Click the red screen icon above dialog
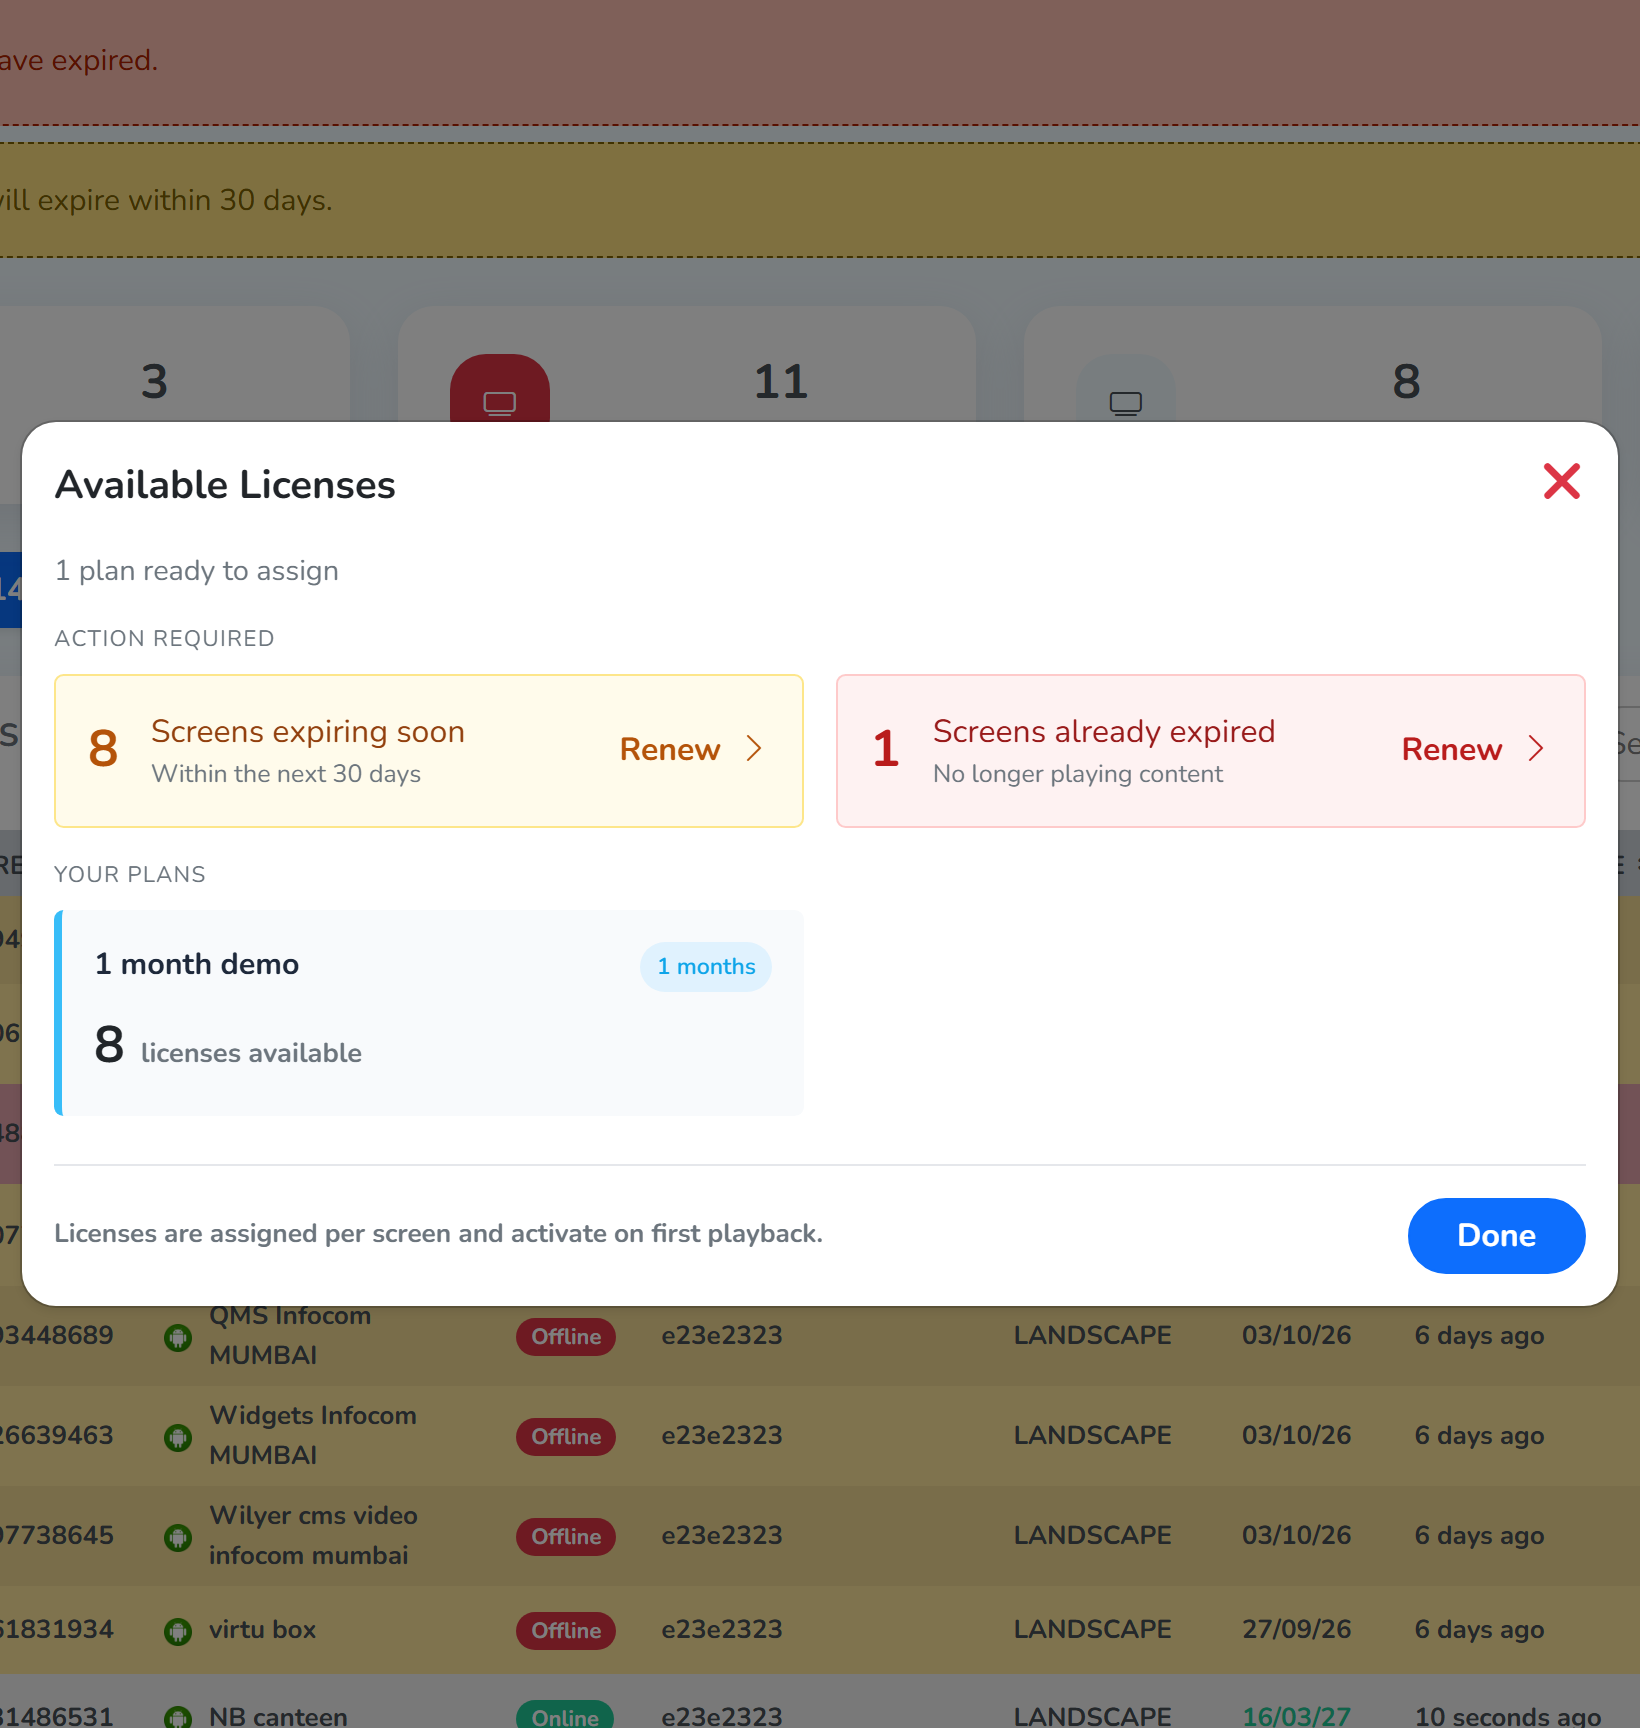Viewport: 1640px width, 1728px height. click(500, 389)
